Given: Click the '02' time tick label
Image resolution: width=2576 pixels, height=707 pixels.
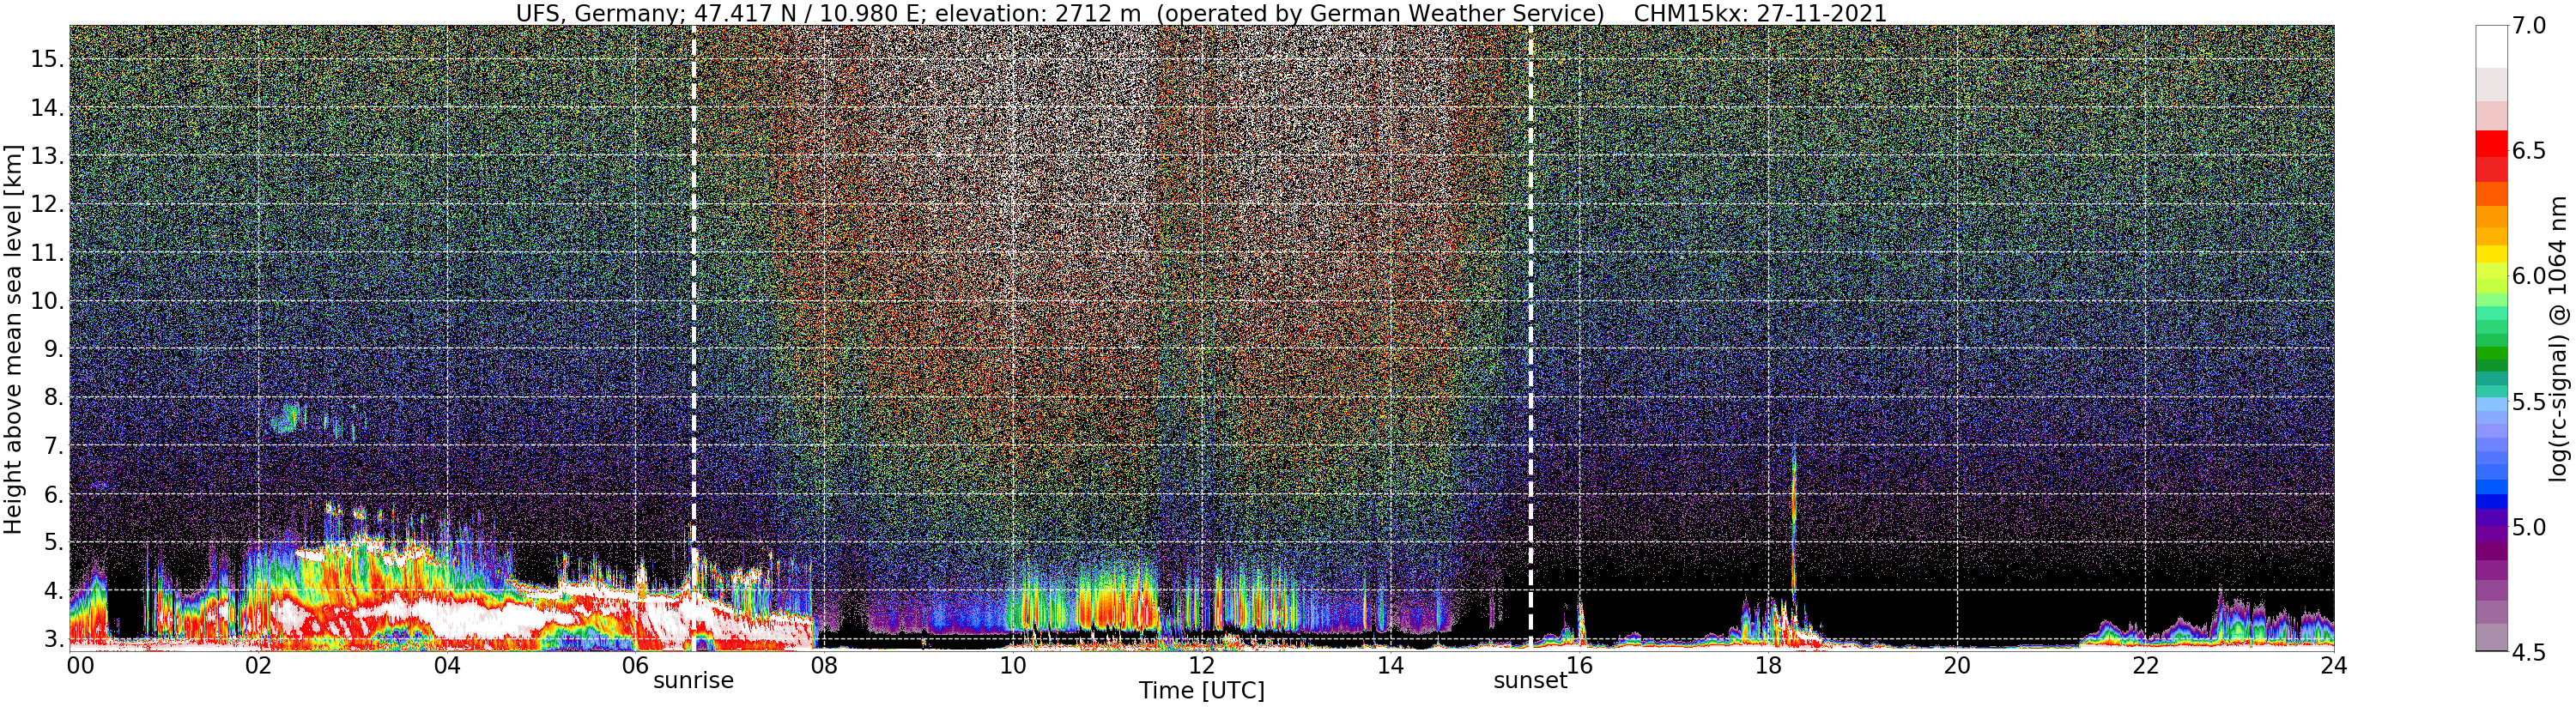Looking at the screenshot, I should tap(258, 665).
